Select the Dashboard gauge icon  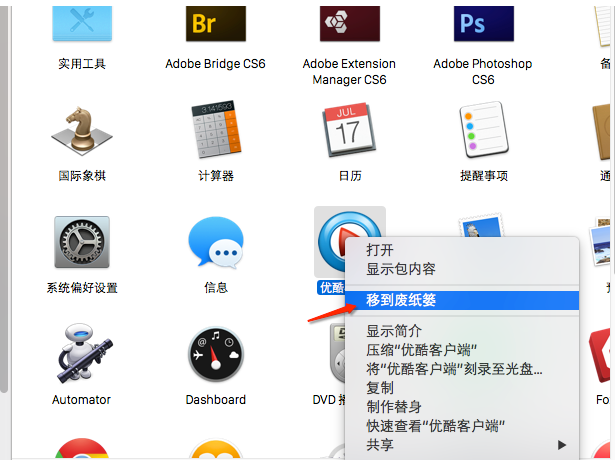pos(216,354)
